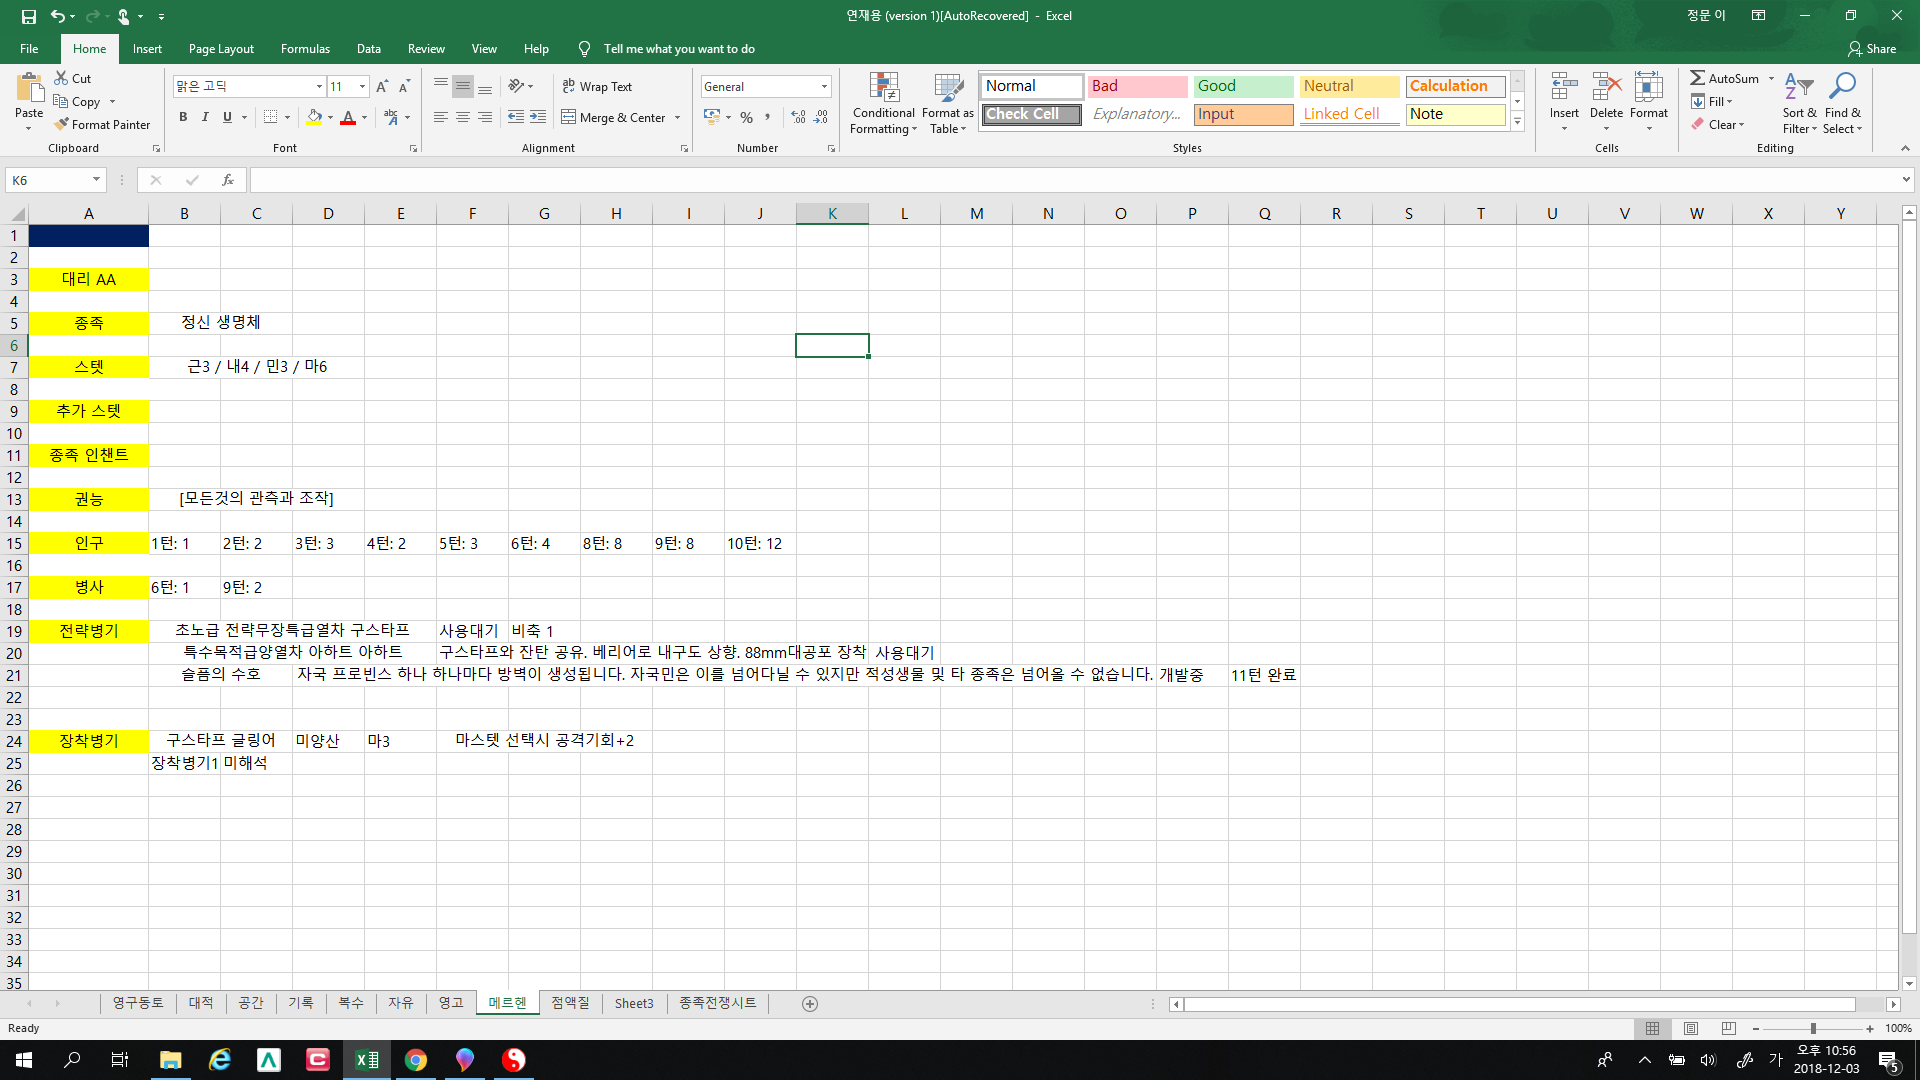Open the Formulas ribbon tab
The width and height of the screenshot is (1920, 1080).
point(305,49)
